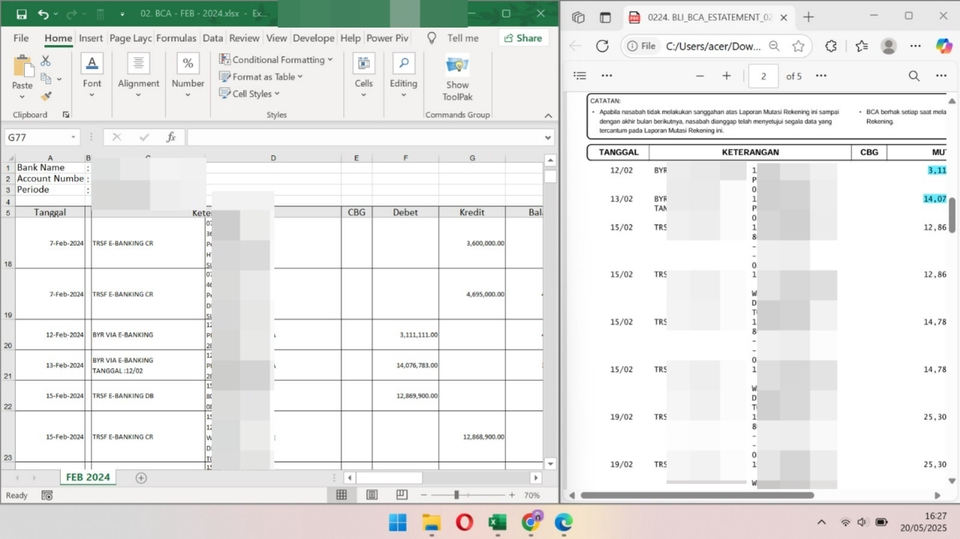Open the Data ribbon tab
Image resolution: width=960 pixels, height=539 pixels.
212,38
